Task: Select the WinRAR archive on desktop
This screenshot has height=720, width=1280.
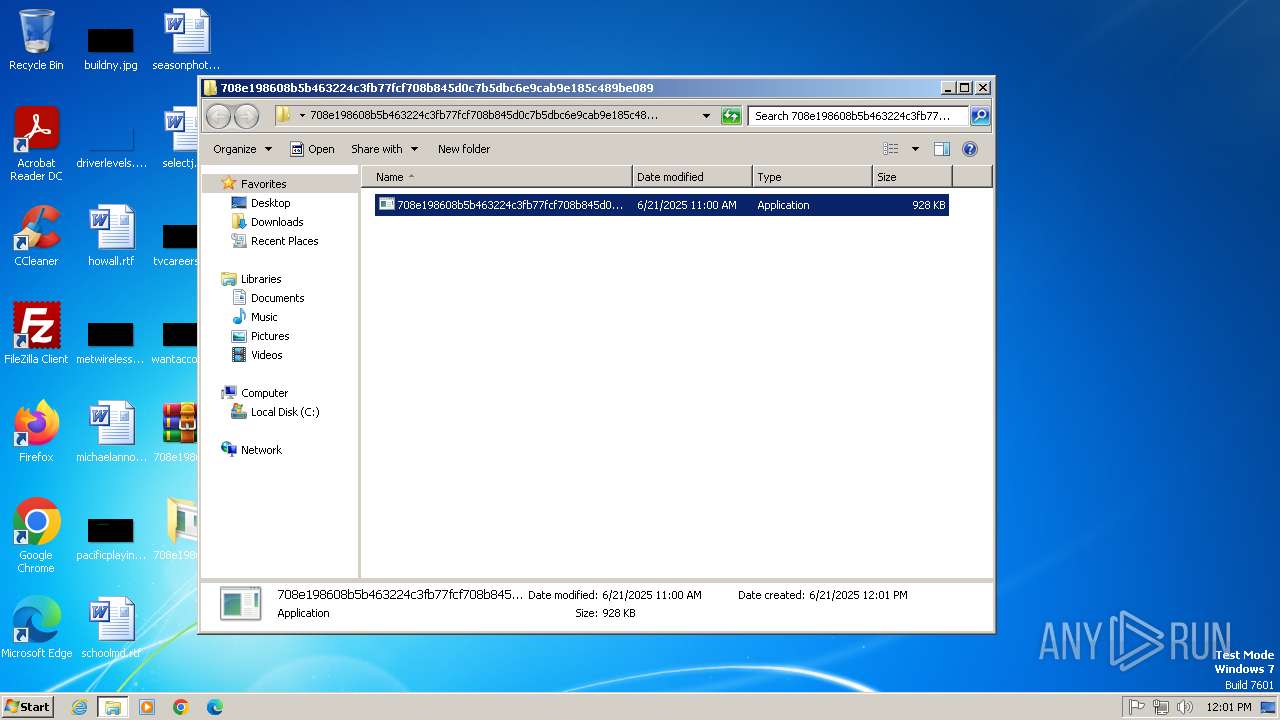Action: click(x=180, y=432)
